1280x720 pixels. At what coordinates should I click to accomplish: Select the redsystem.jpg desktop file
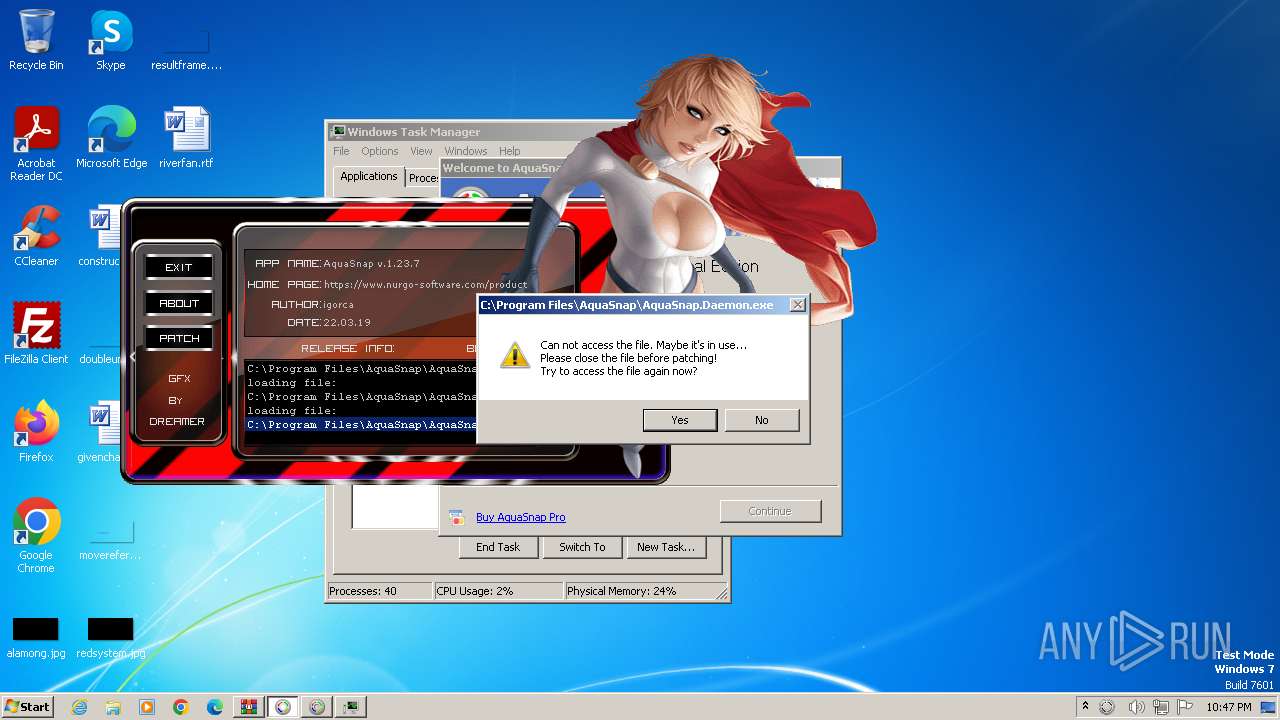(110, 637)
